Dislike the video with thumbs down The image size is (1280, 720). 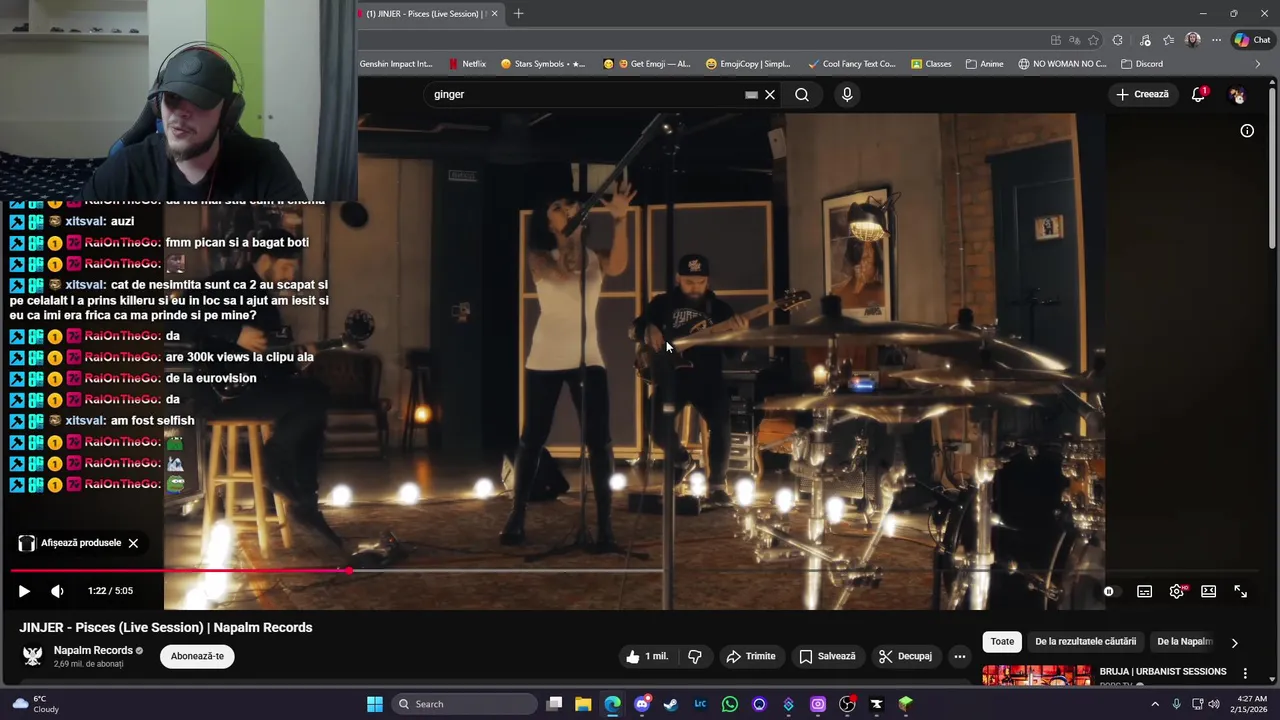click(x=694, y=656)
